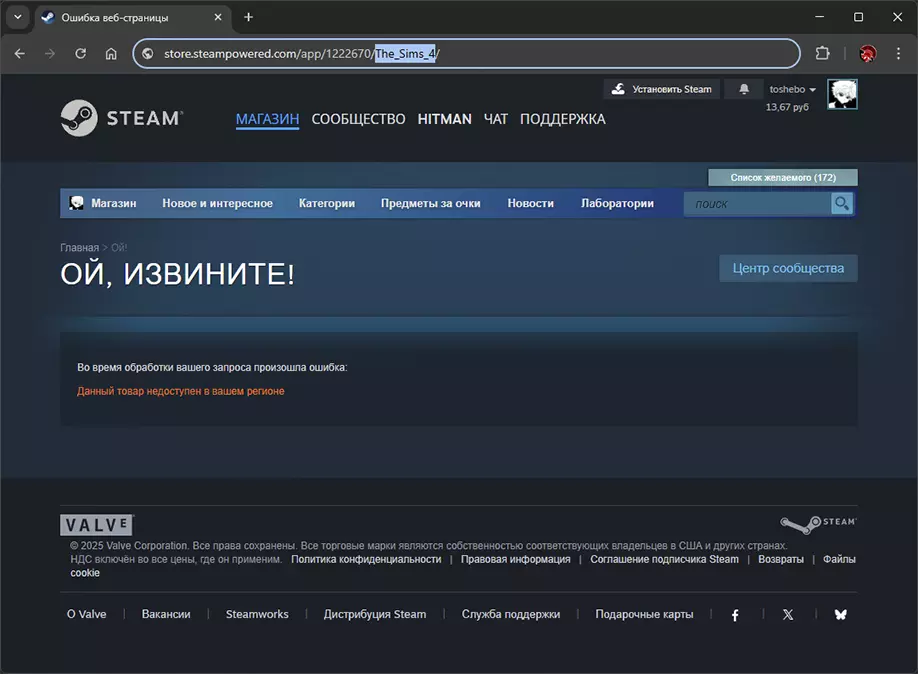Open Правовая информация link
Screen dimensions: 918x674
[x=515, y=559]
